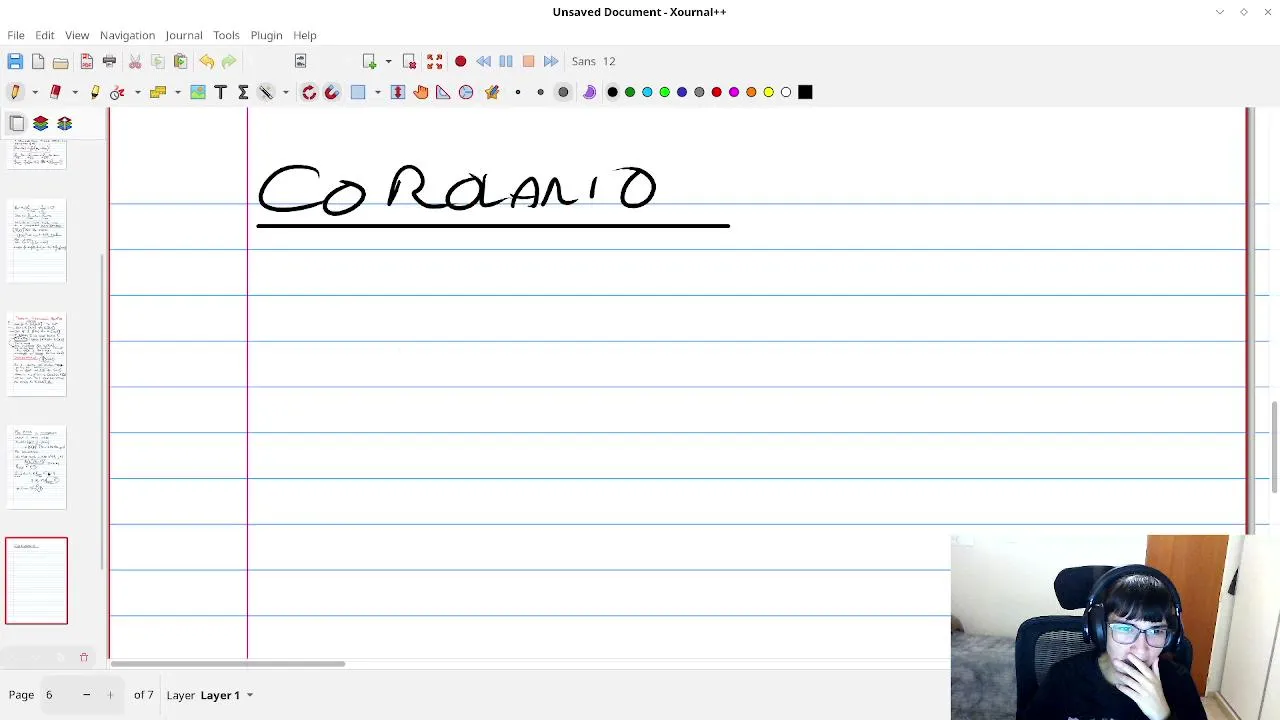
Task: Open the Help menu
Action: coord(305,35)
